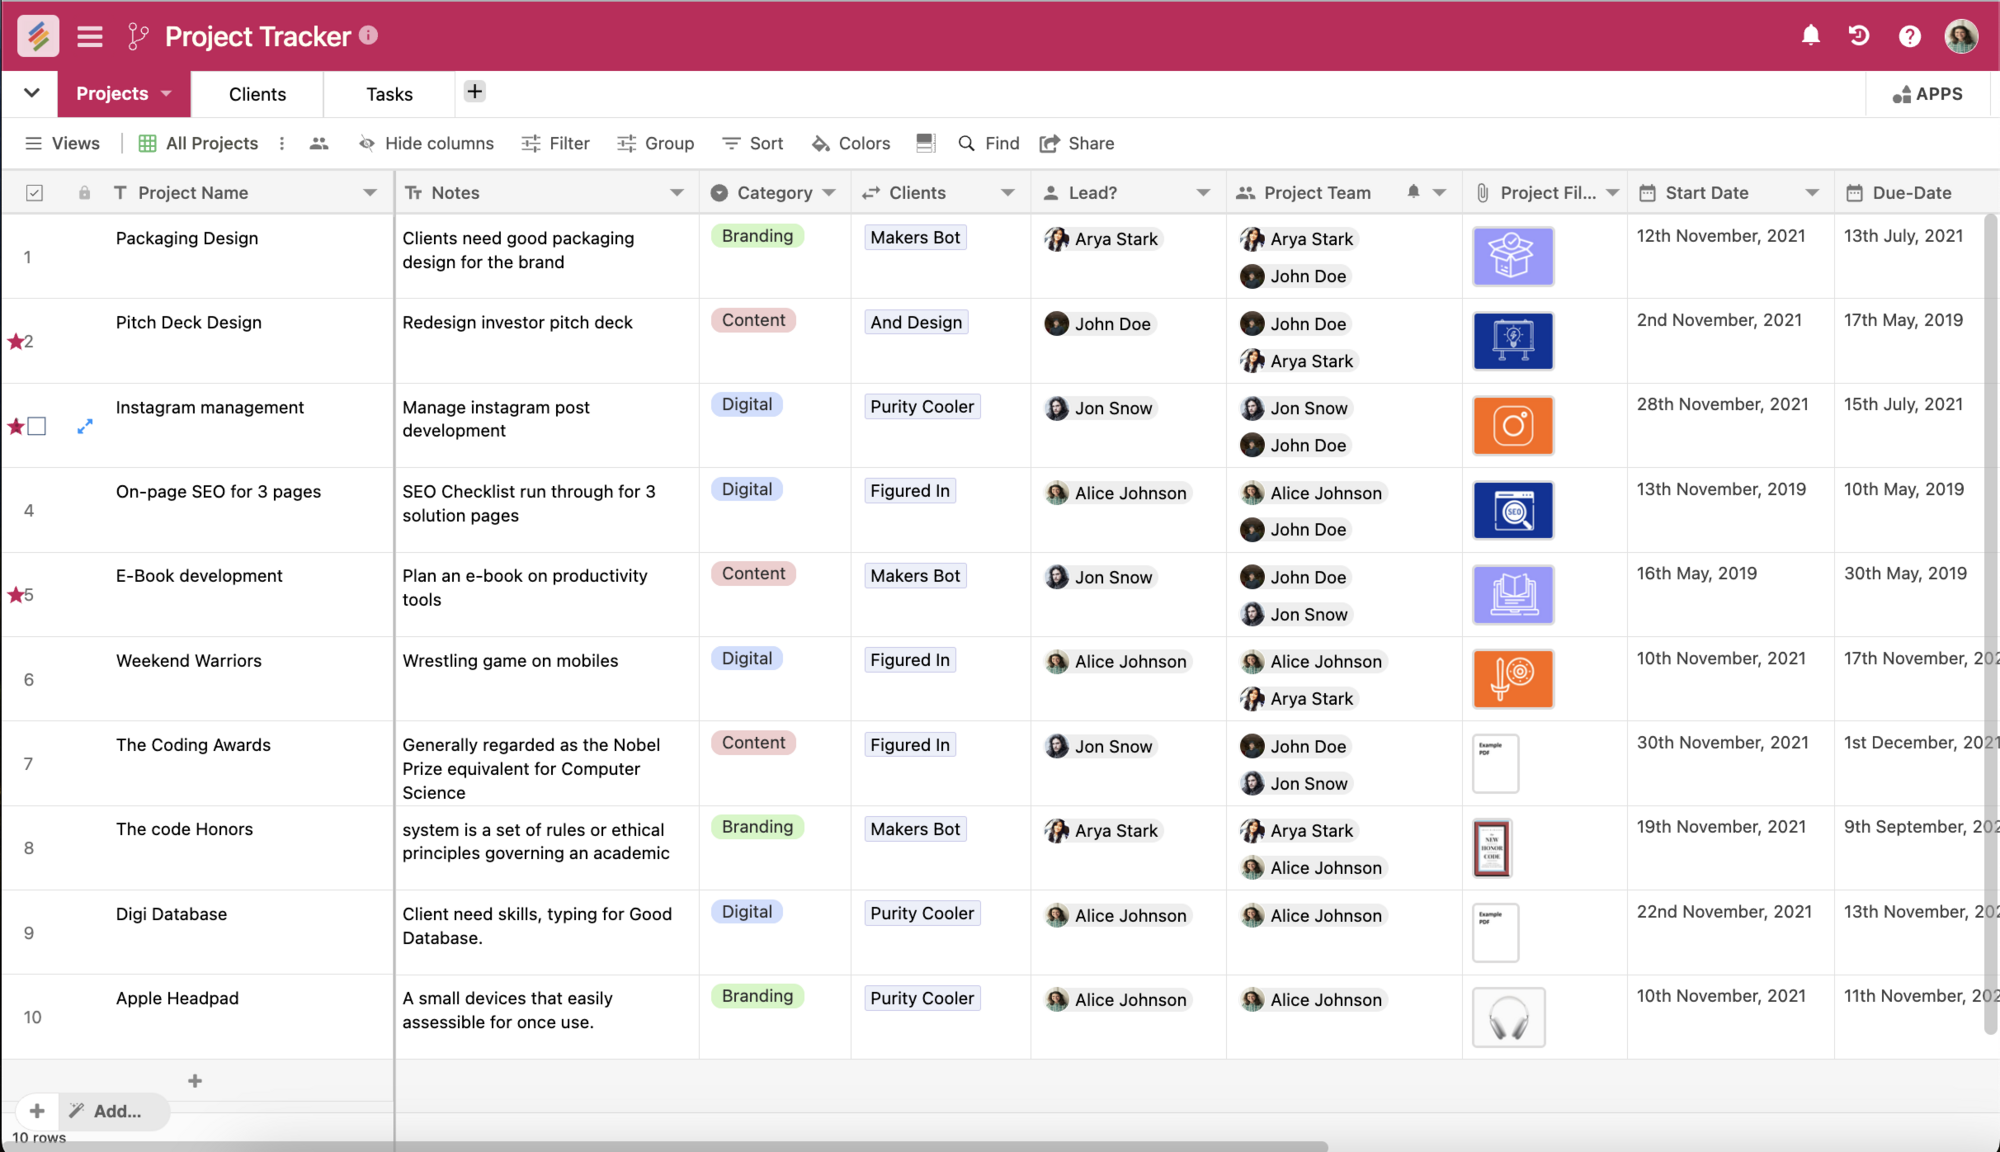Switch to the Clients tab
Image resolution: width=2000 pixels, height=1152 pixels.
click(256, 93)
